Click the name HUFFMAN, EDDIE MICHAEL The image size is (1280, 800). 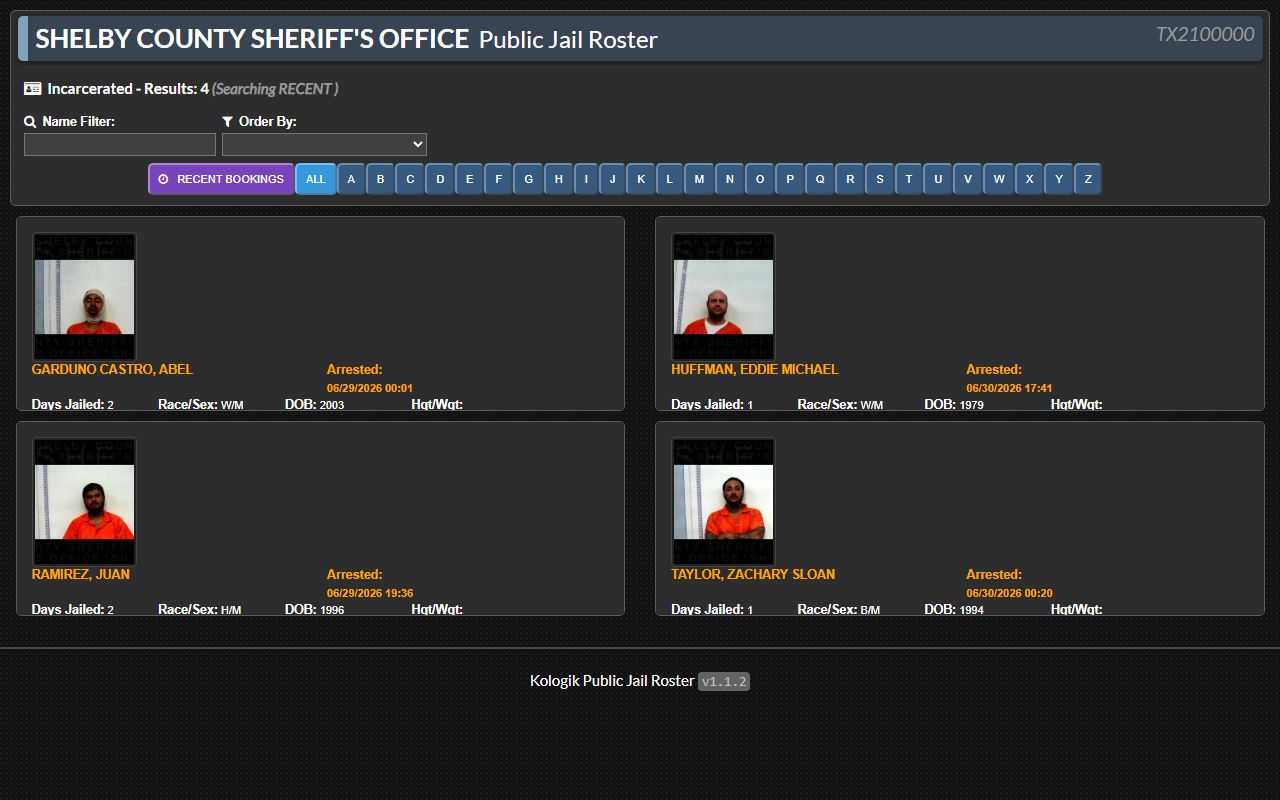755,369
